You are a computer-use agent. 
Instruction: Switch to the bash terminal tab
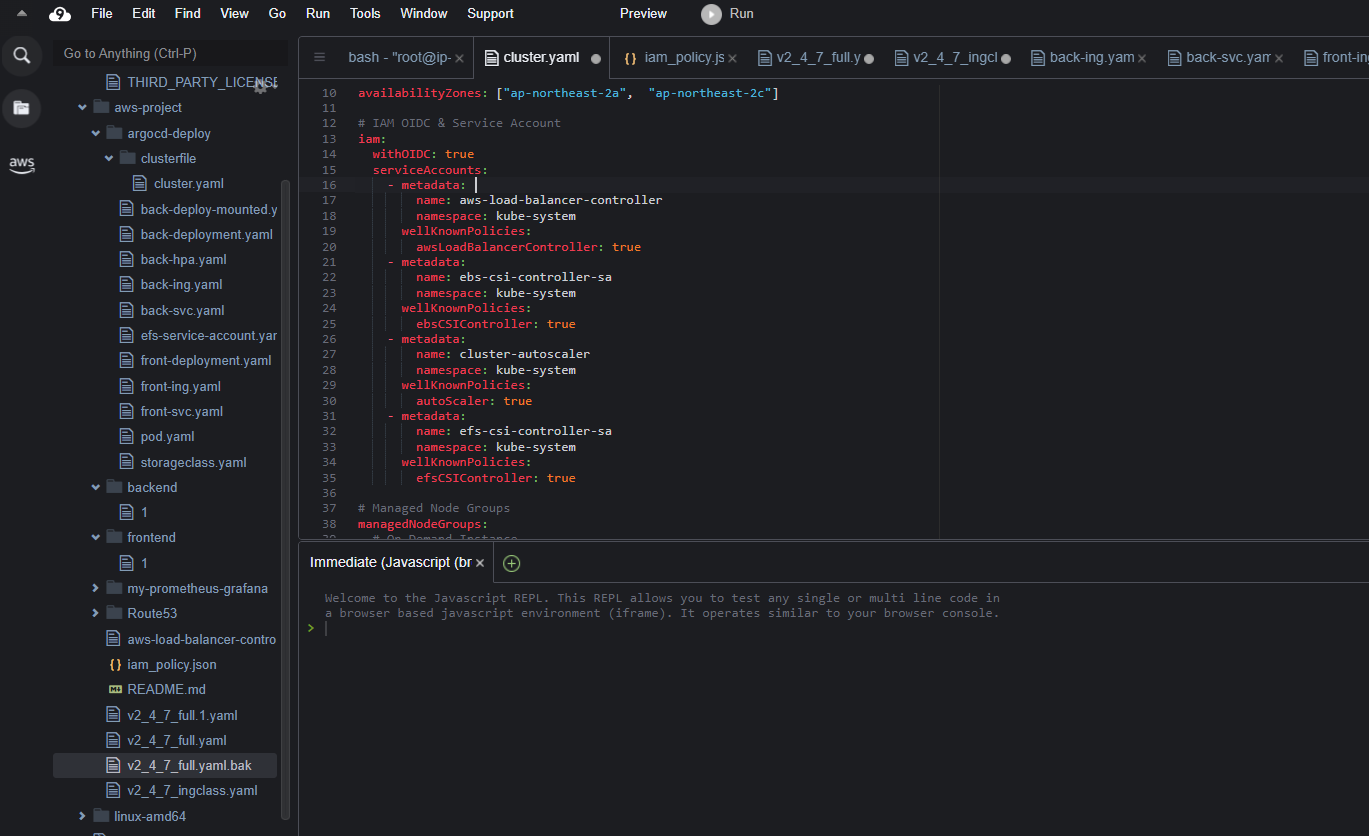click(x=400, y=58)
